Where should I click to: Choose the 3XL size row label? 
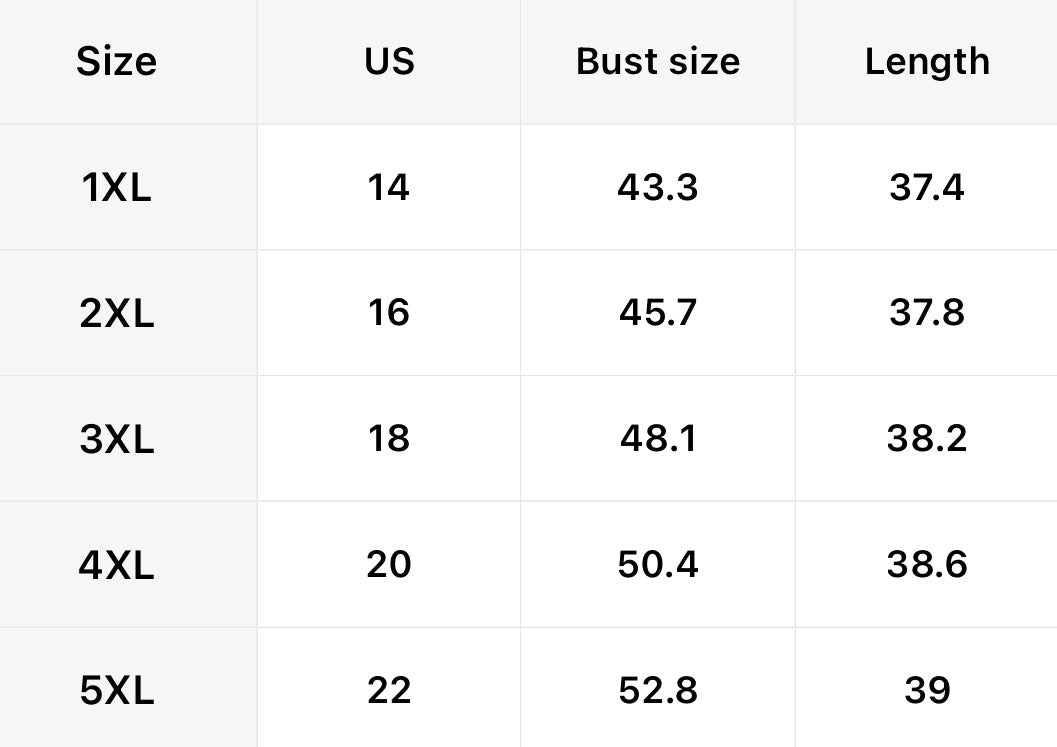pos(117,439)
